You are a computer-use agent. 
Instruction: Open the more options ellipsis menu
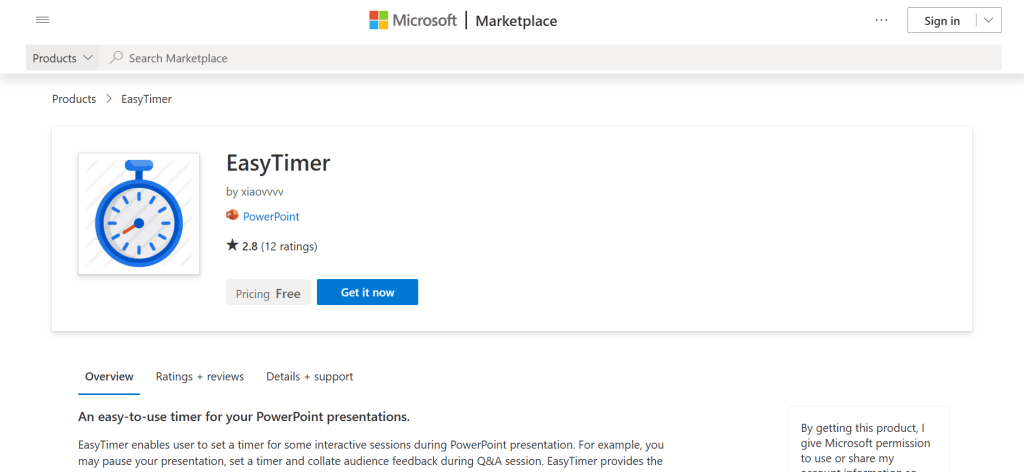click(881, 20)
